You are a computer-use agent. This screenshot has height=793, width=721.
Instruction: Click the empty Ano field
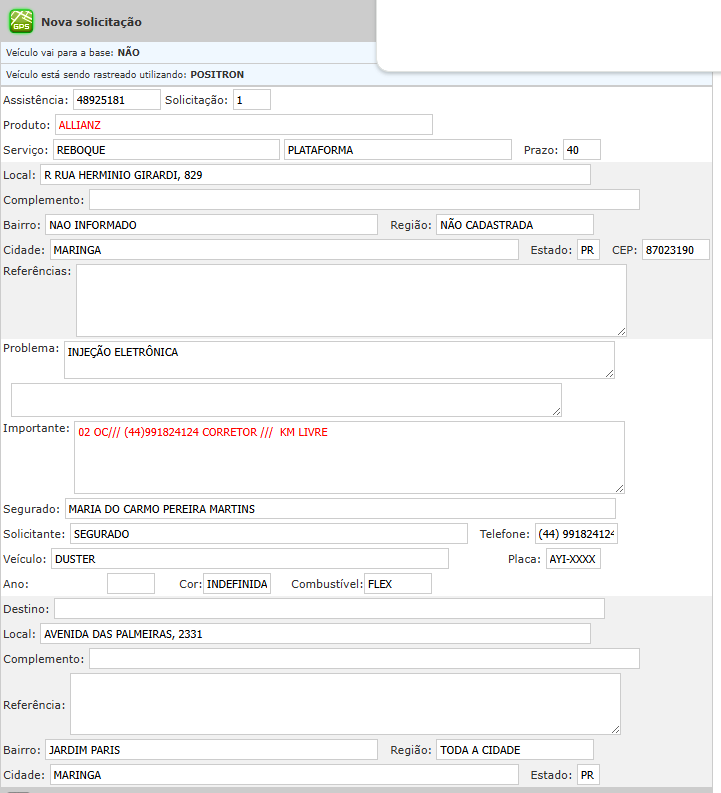131,584
